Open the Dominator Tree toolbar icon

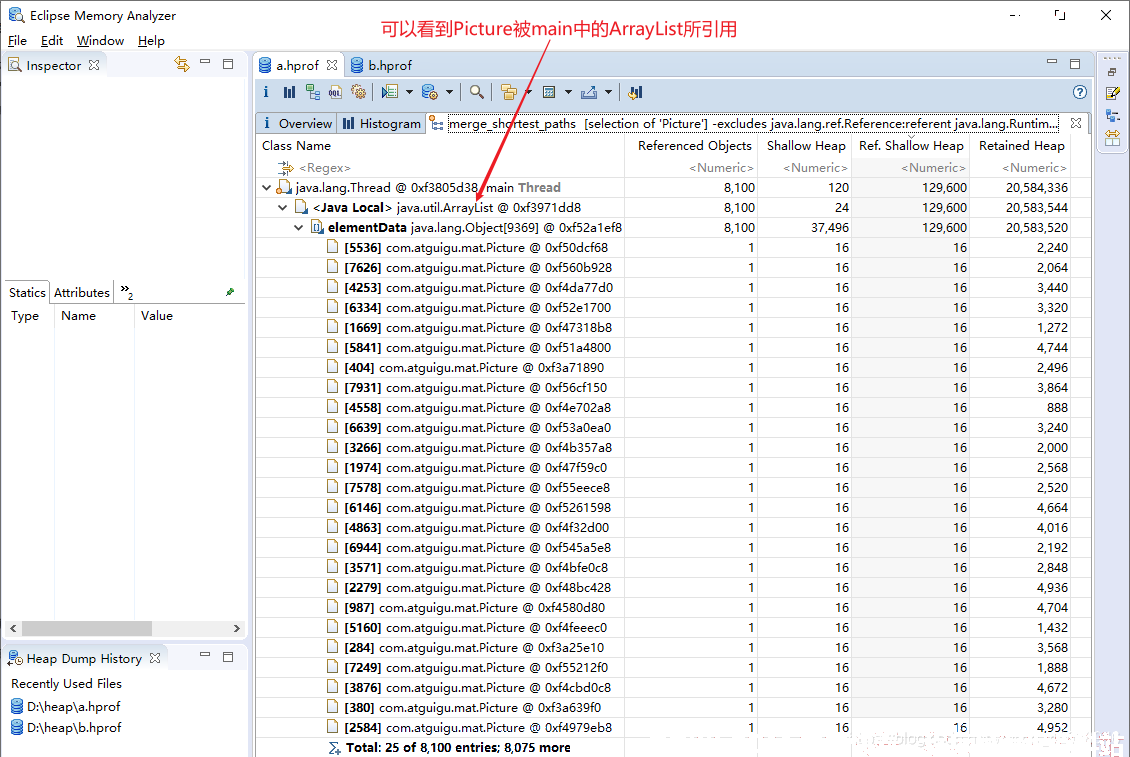(312, 92)
